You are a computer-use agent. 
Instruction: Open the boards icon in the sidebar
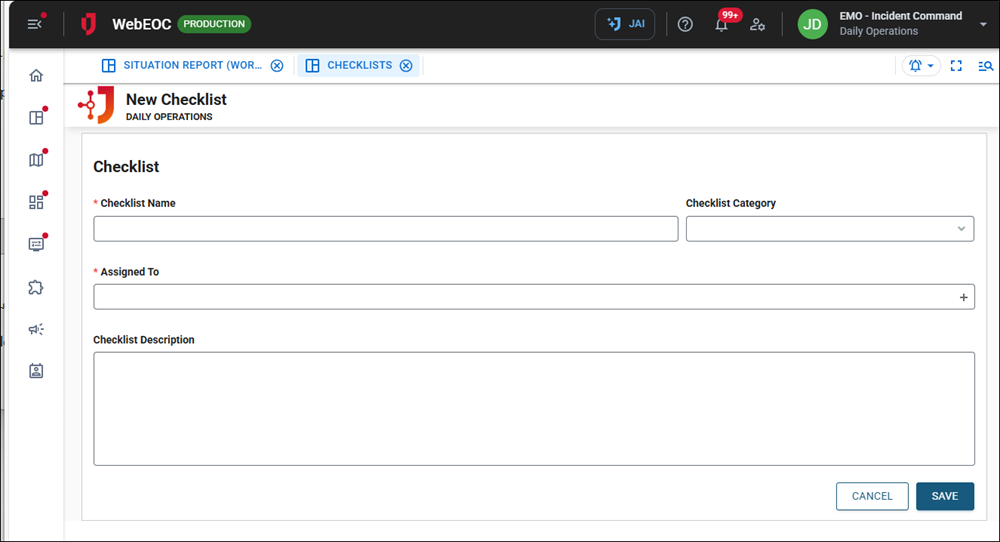(x=37, y=118)
